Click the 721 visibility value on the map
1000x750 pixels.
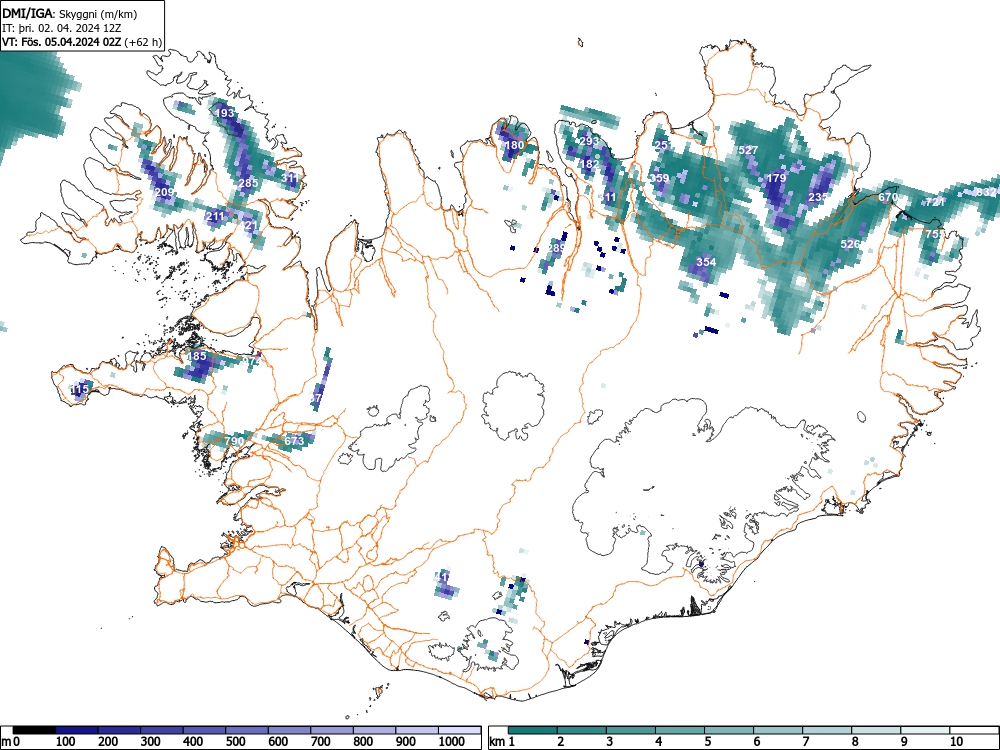935,202
